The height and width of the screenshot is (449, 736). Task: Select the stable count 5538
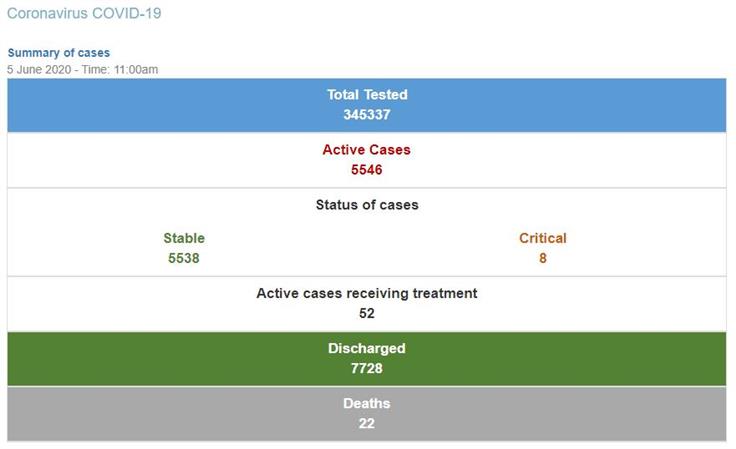(184, 258)
